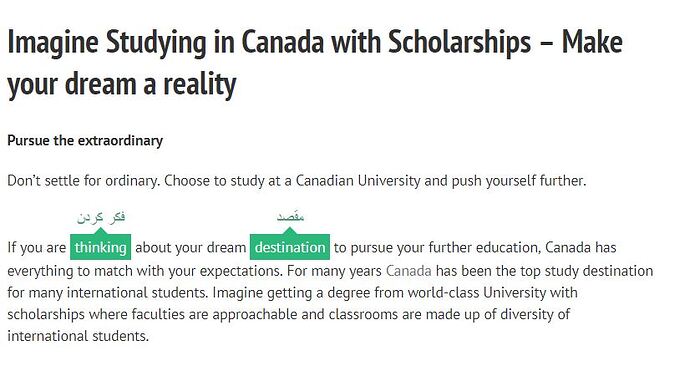The height and width of the screenshot is (370, 690).
Task: Click the words "Canadian University" in the paragraph
Action: 358,180
